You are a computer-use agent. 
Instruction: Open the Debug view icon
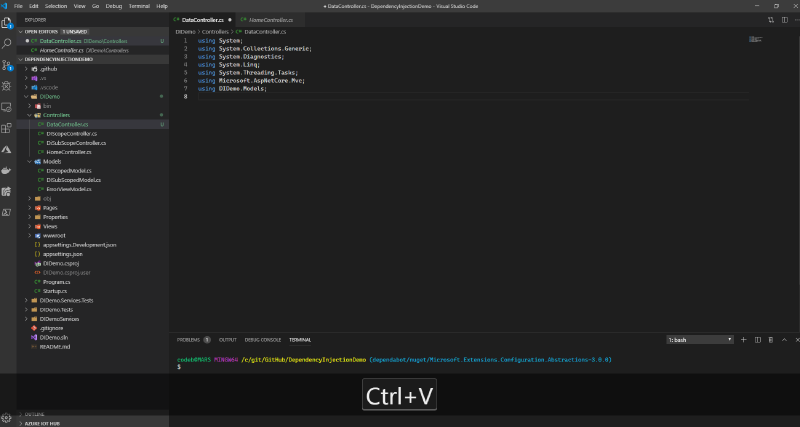6,86
